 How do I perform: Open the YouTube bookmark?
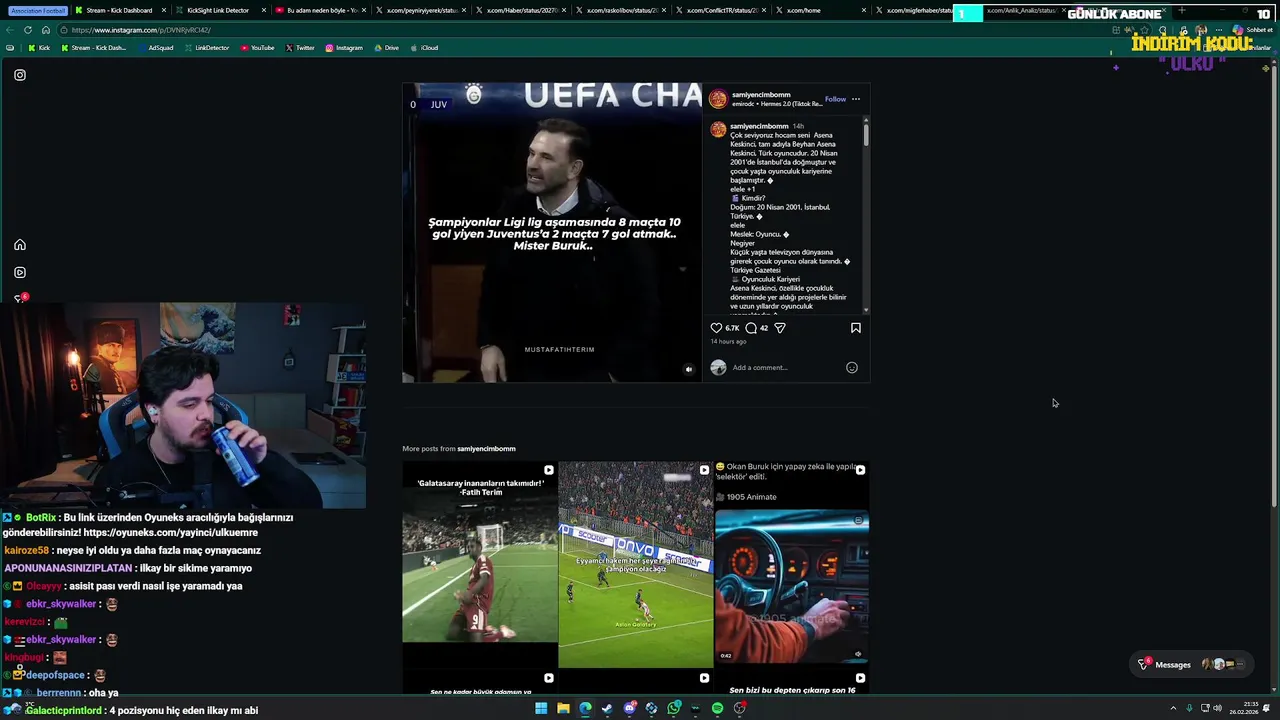point(257,48)
